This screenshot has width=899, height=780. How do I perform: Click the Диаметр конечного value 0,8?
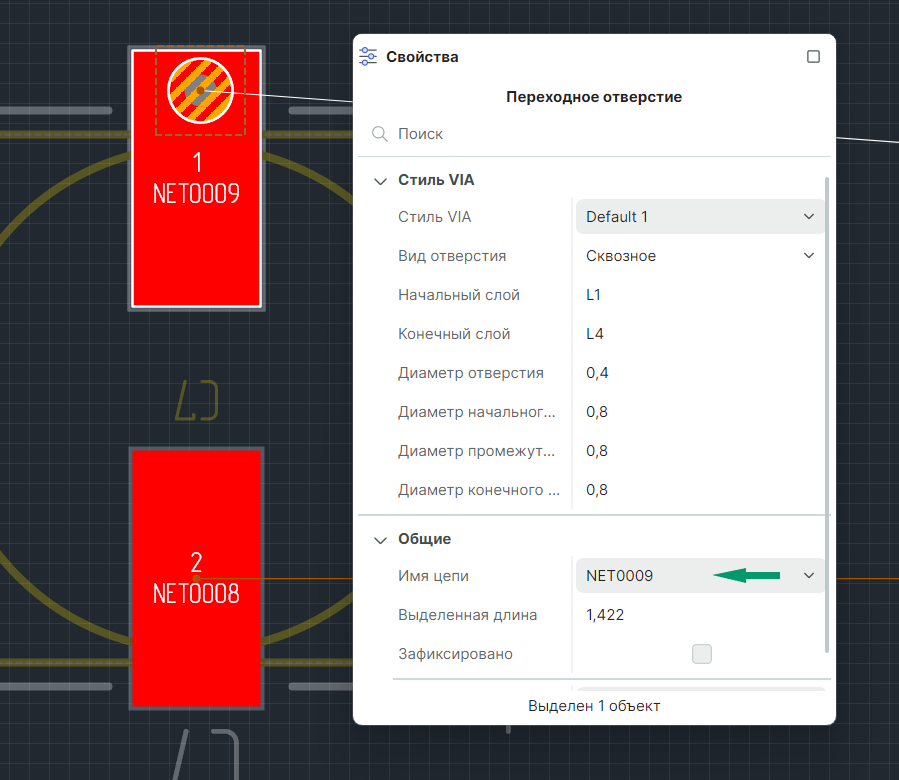click(x=598, y=490)
